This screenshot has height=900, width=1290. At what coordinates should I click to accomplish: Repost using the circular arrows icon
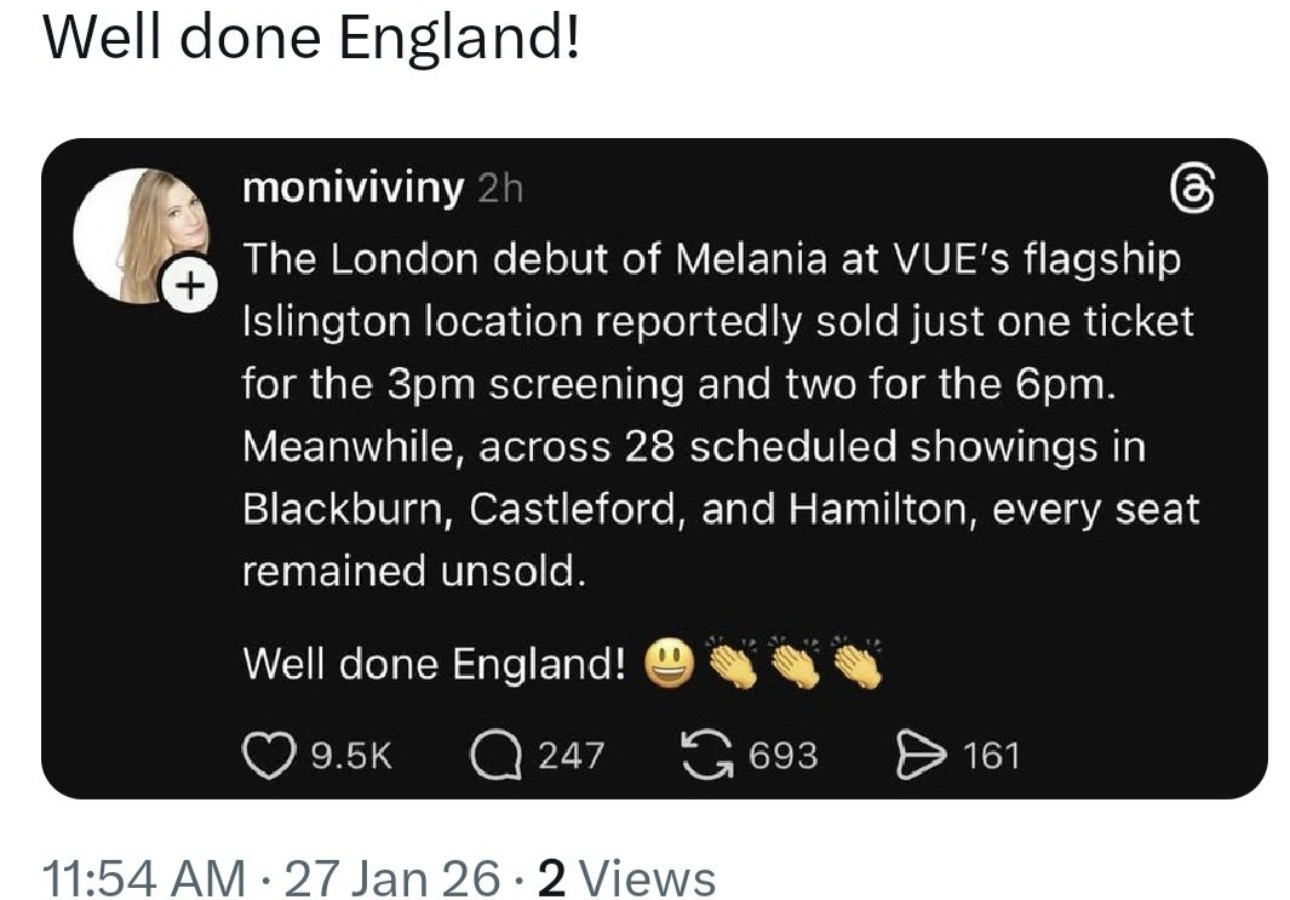(707, 754)
